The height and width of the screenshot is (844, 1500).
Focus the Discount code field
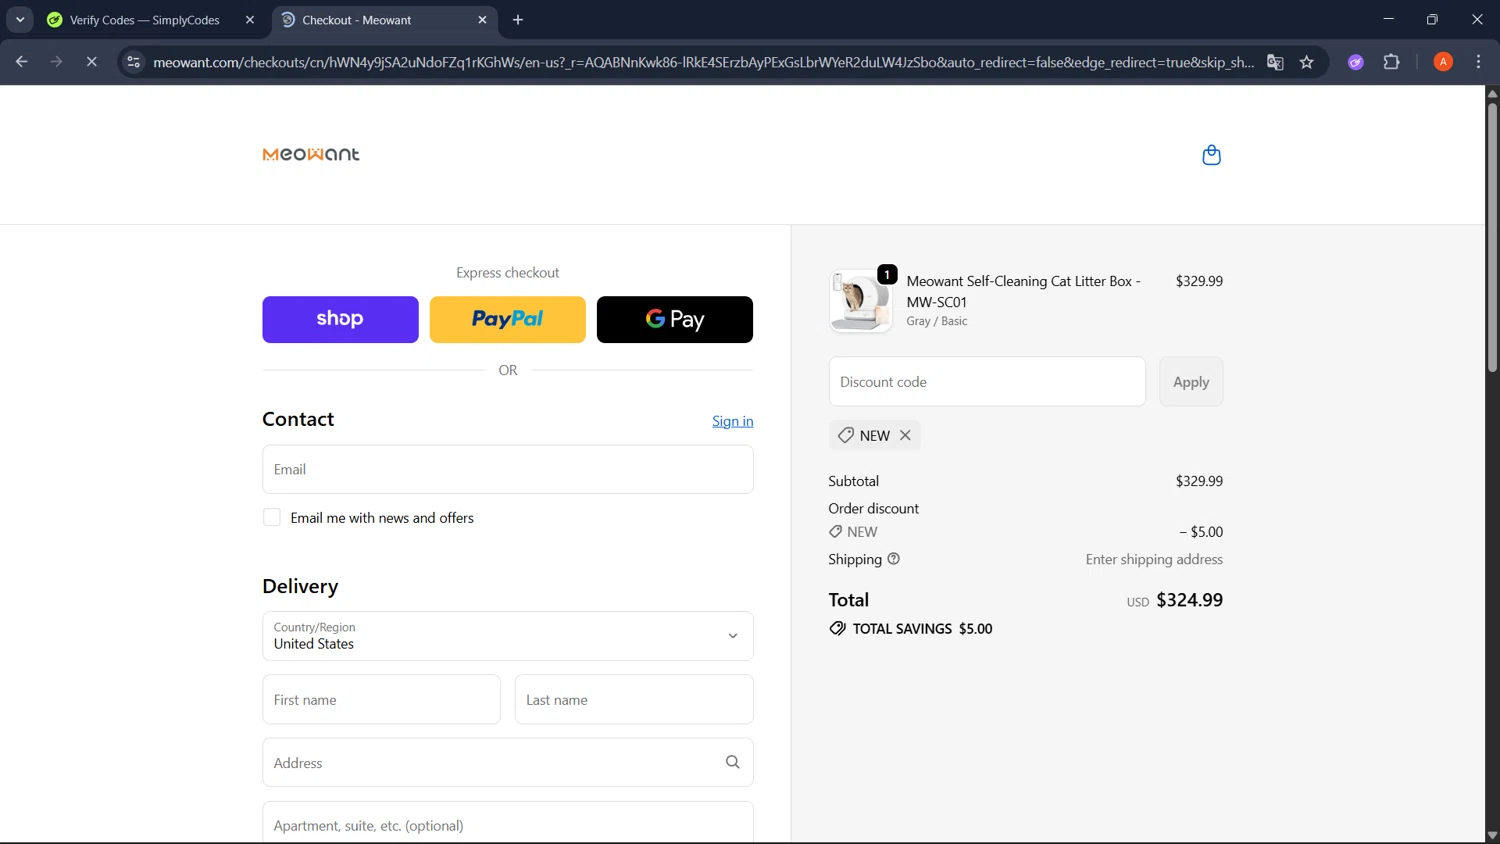pos(987,382)
